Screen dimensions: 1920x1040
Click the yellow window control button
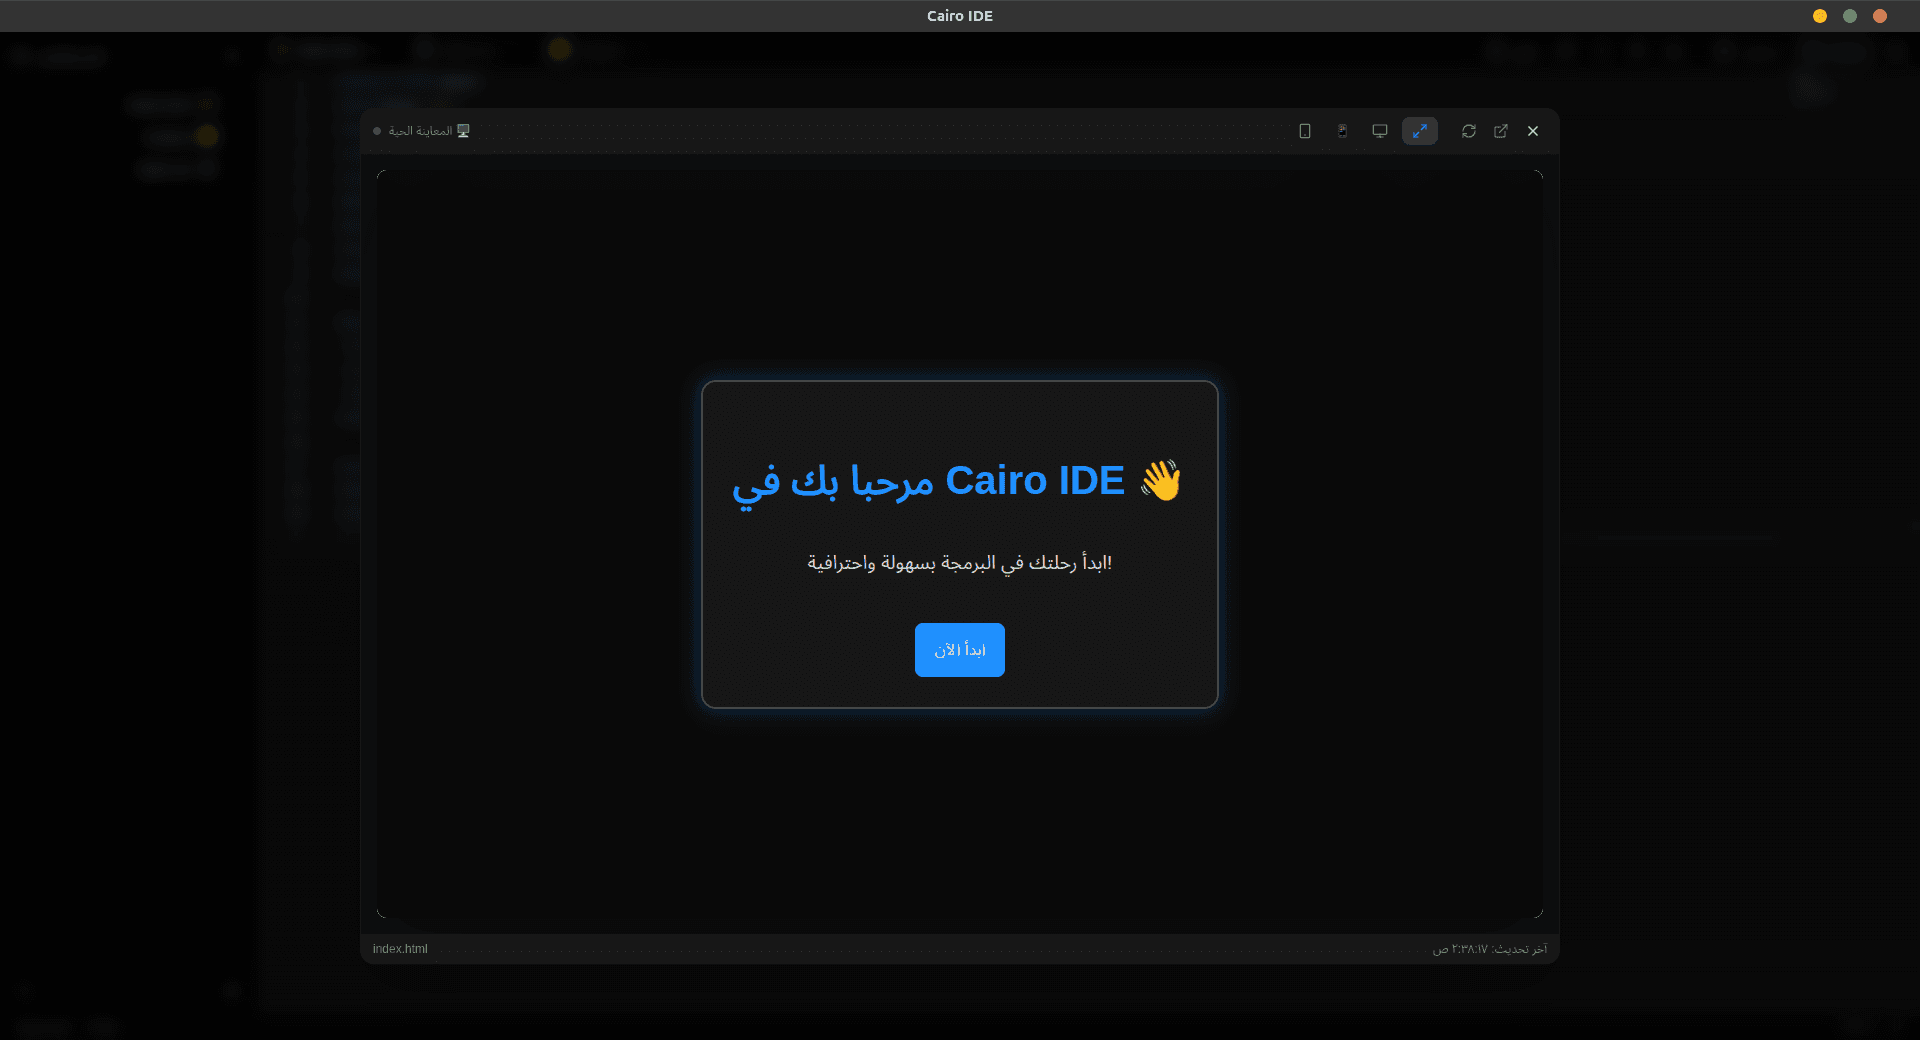1820,16
